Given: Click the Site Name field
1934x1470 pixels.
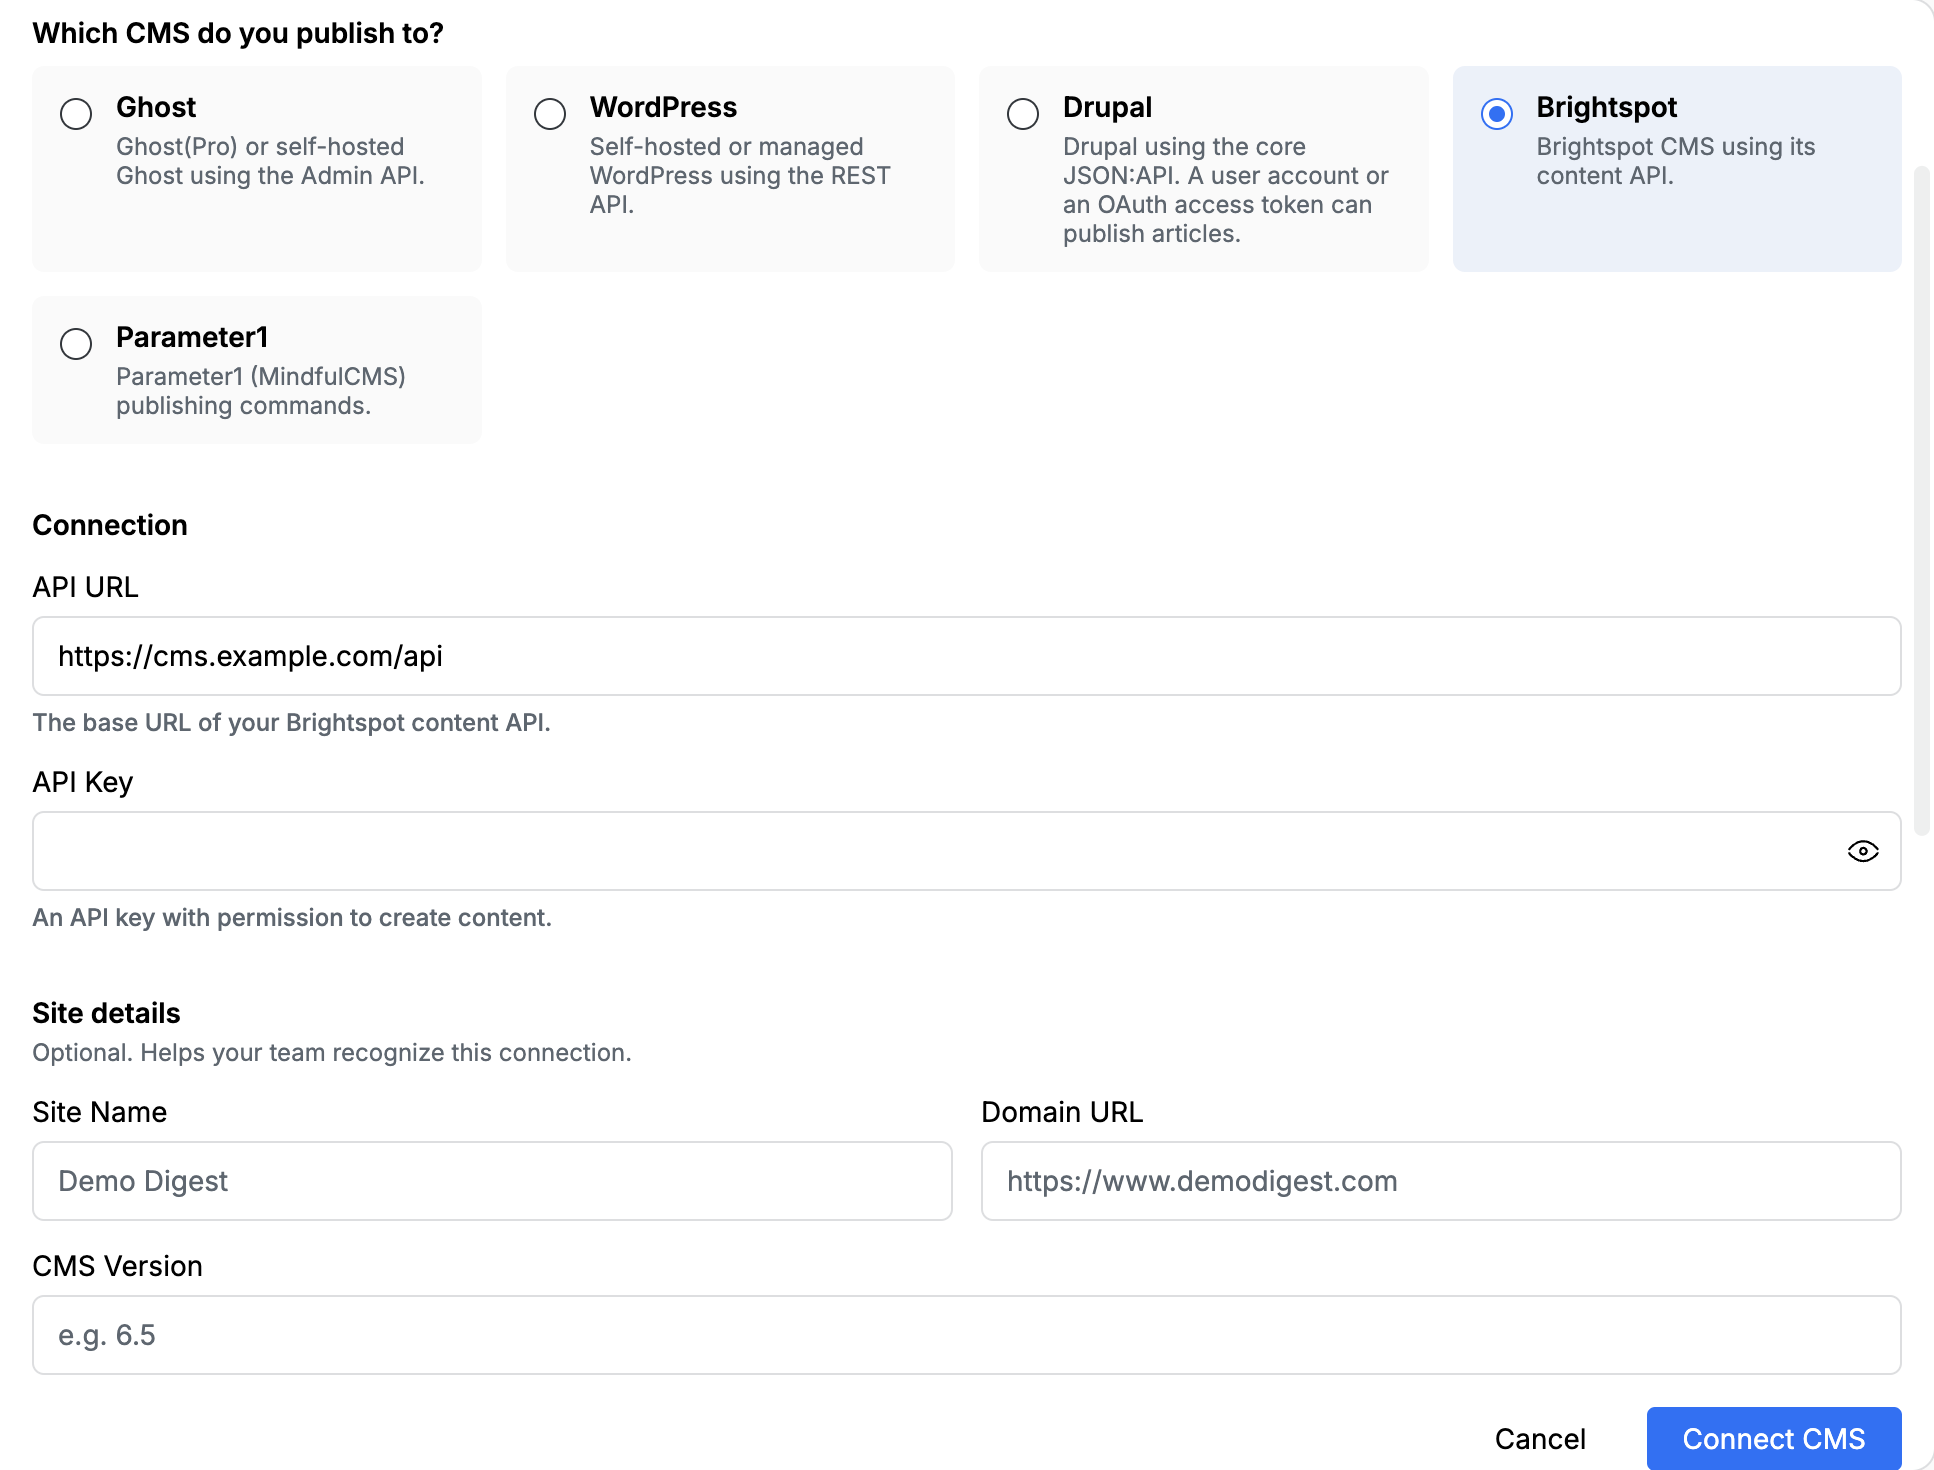Looking at the screenshot, I should 492,1181.
